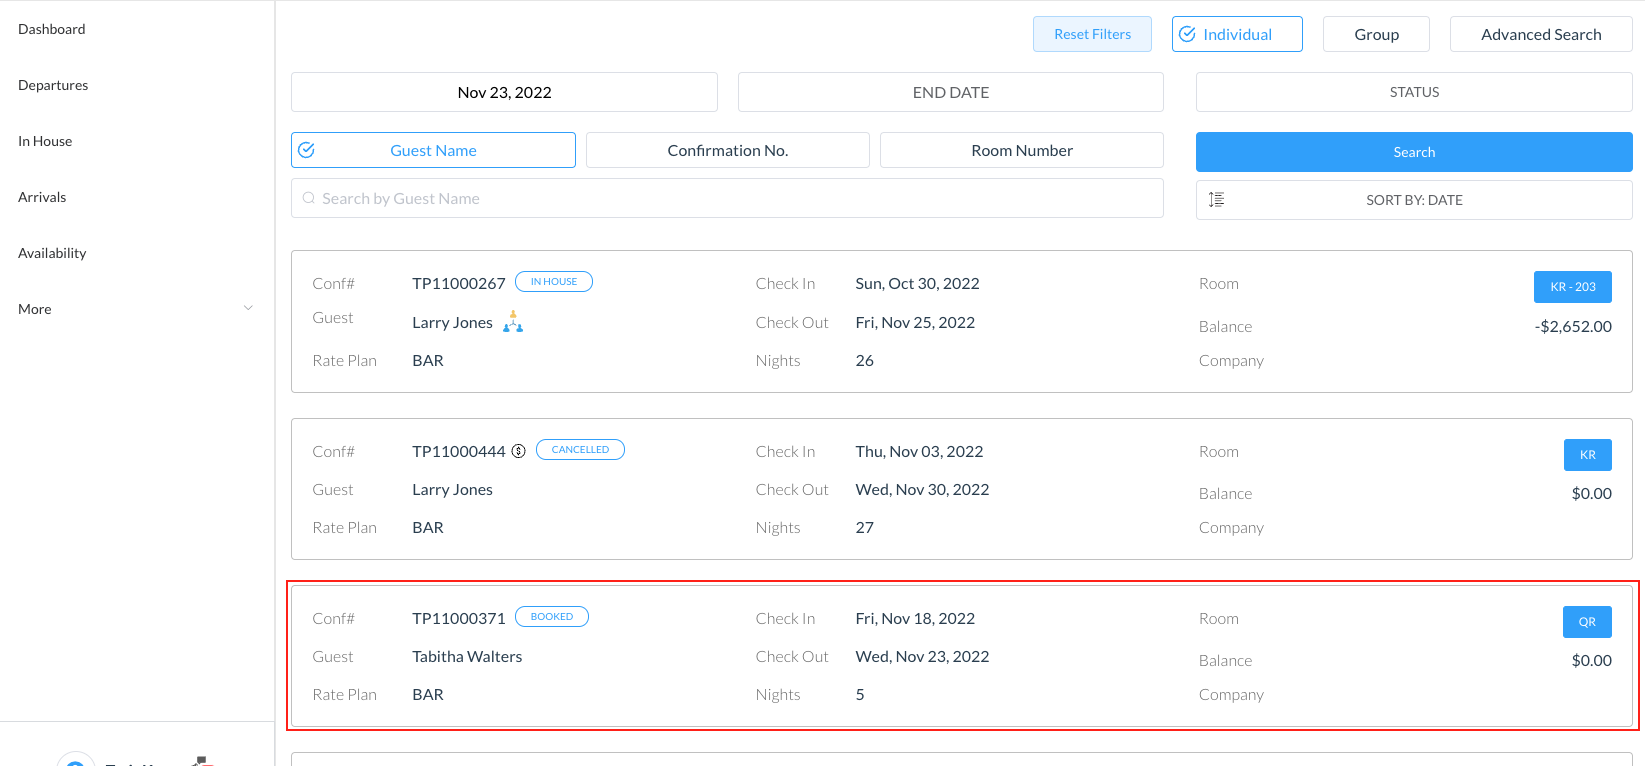
Task: Click the magnifier icon in guest search box
Action: pos(309,199)
